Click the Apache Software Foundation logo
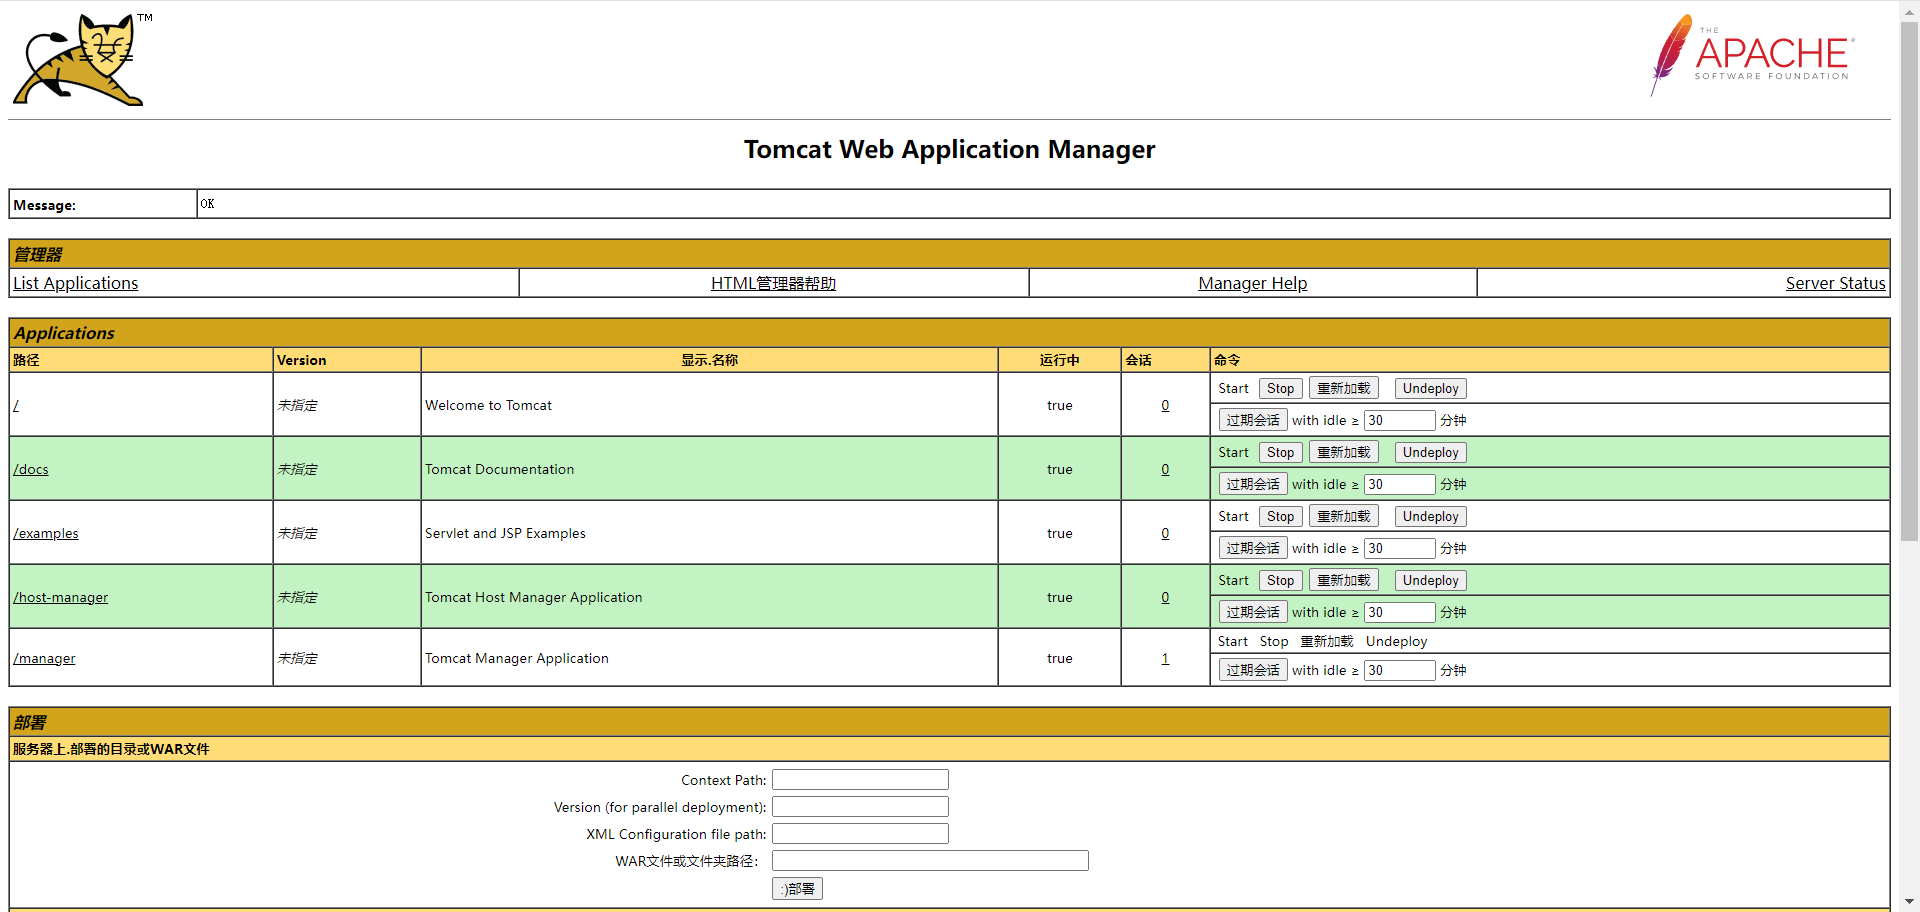The image size is (1920, 912). 1752,55
